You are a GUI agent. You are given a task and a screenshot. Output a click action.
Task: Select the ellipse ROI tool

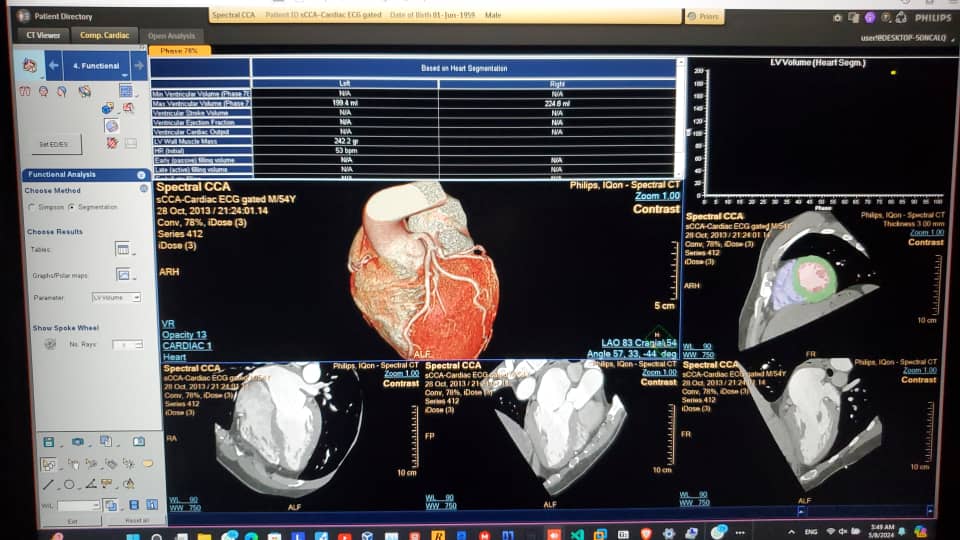(x=69, y=485)
